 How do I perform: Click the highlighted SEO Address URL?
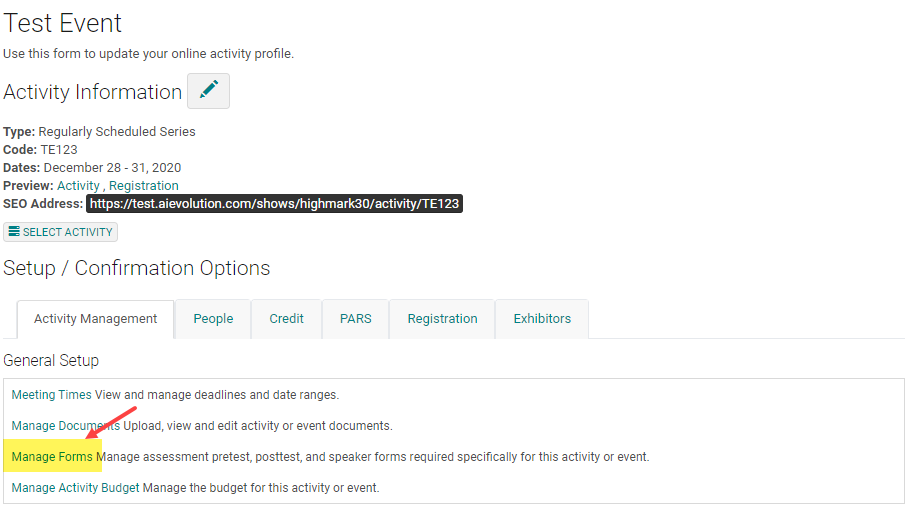pyautogui.click(x=275, y=204)
